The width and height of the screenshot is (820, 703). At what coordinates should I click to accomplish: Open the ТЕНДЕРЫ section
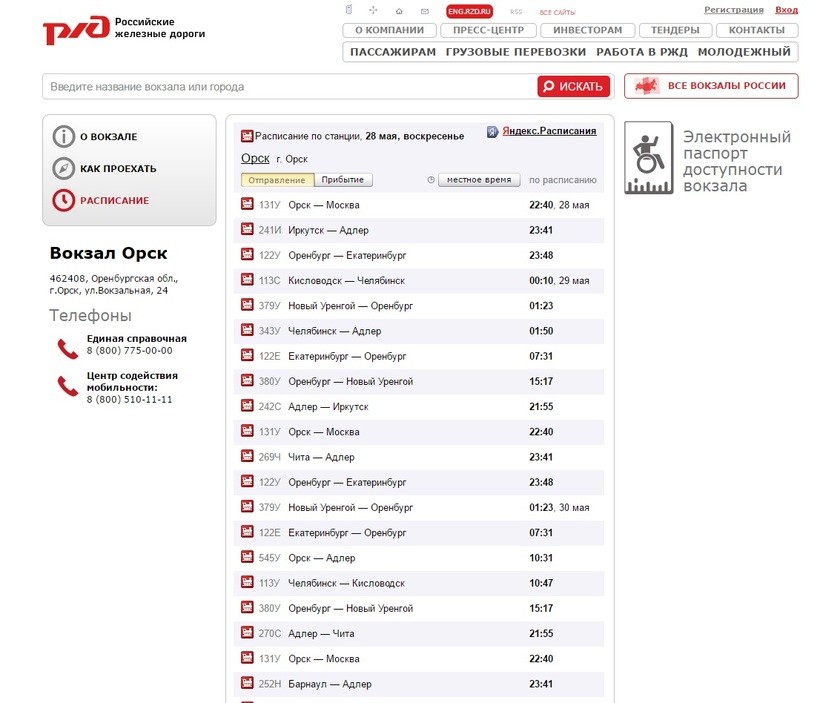click(x=675, y=30)
